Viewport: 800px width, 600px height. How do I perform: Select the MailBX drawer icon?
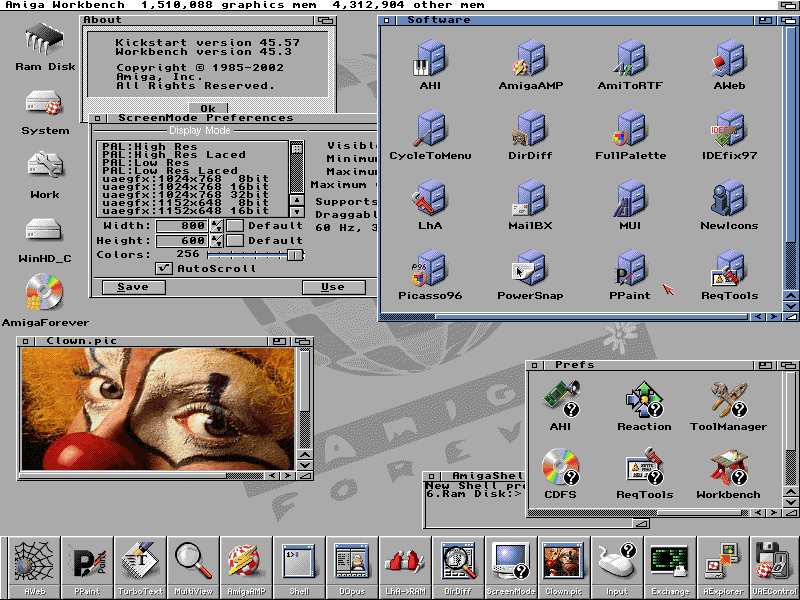[531, 198]
